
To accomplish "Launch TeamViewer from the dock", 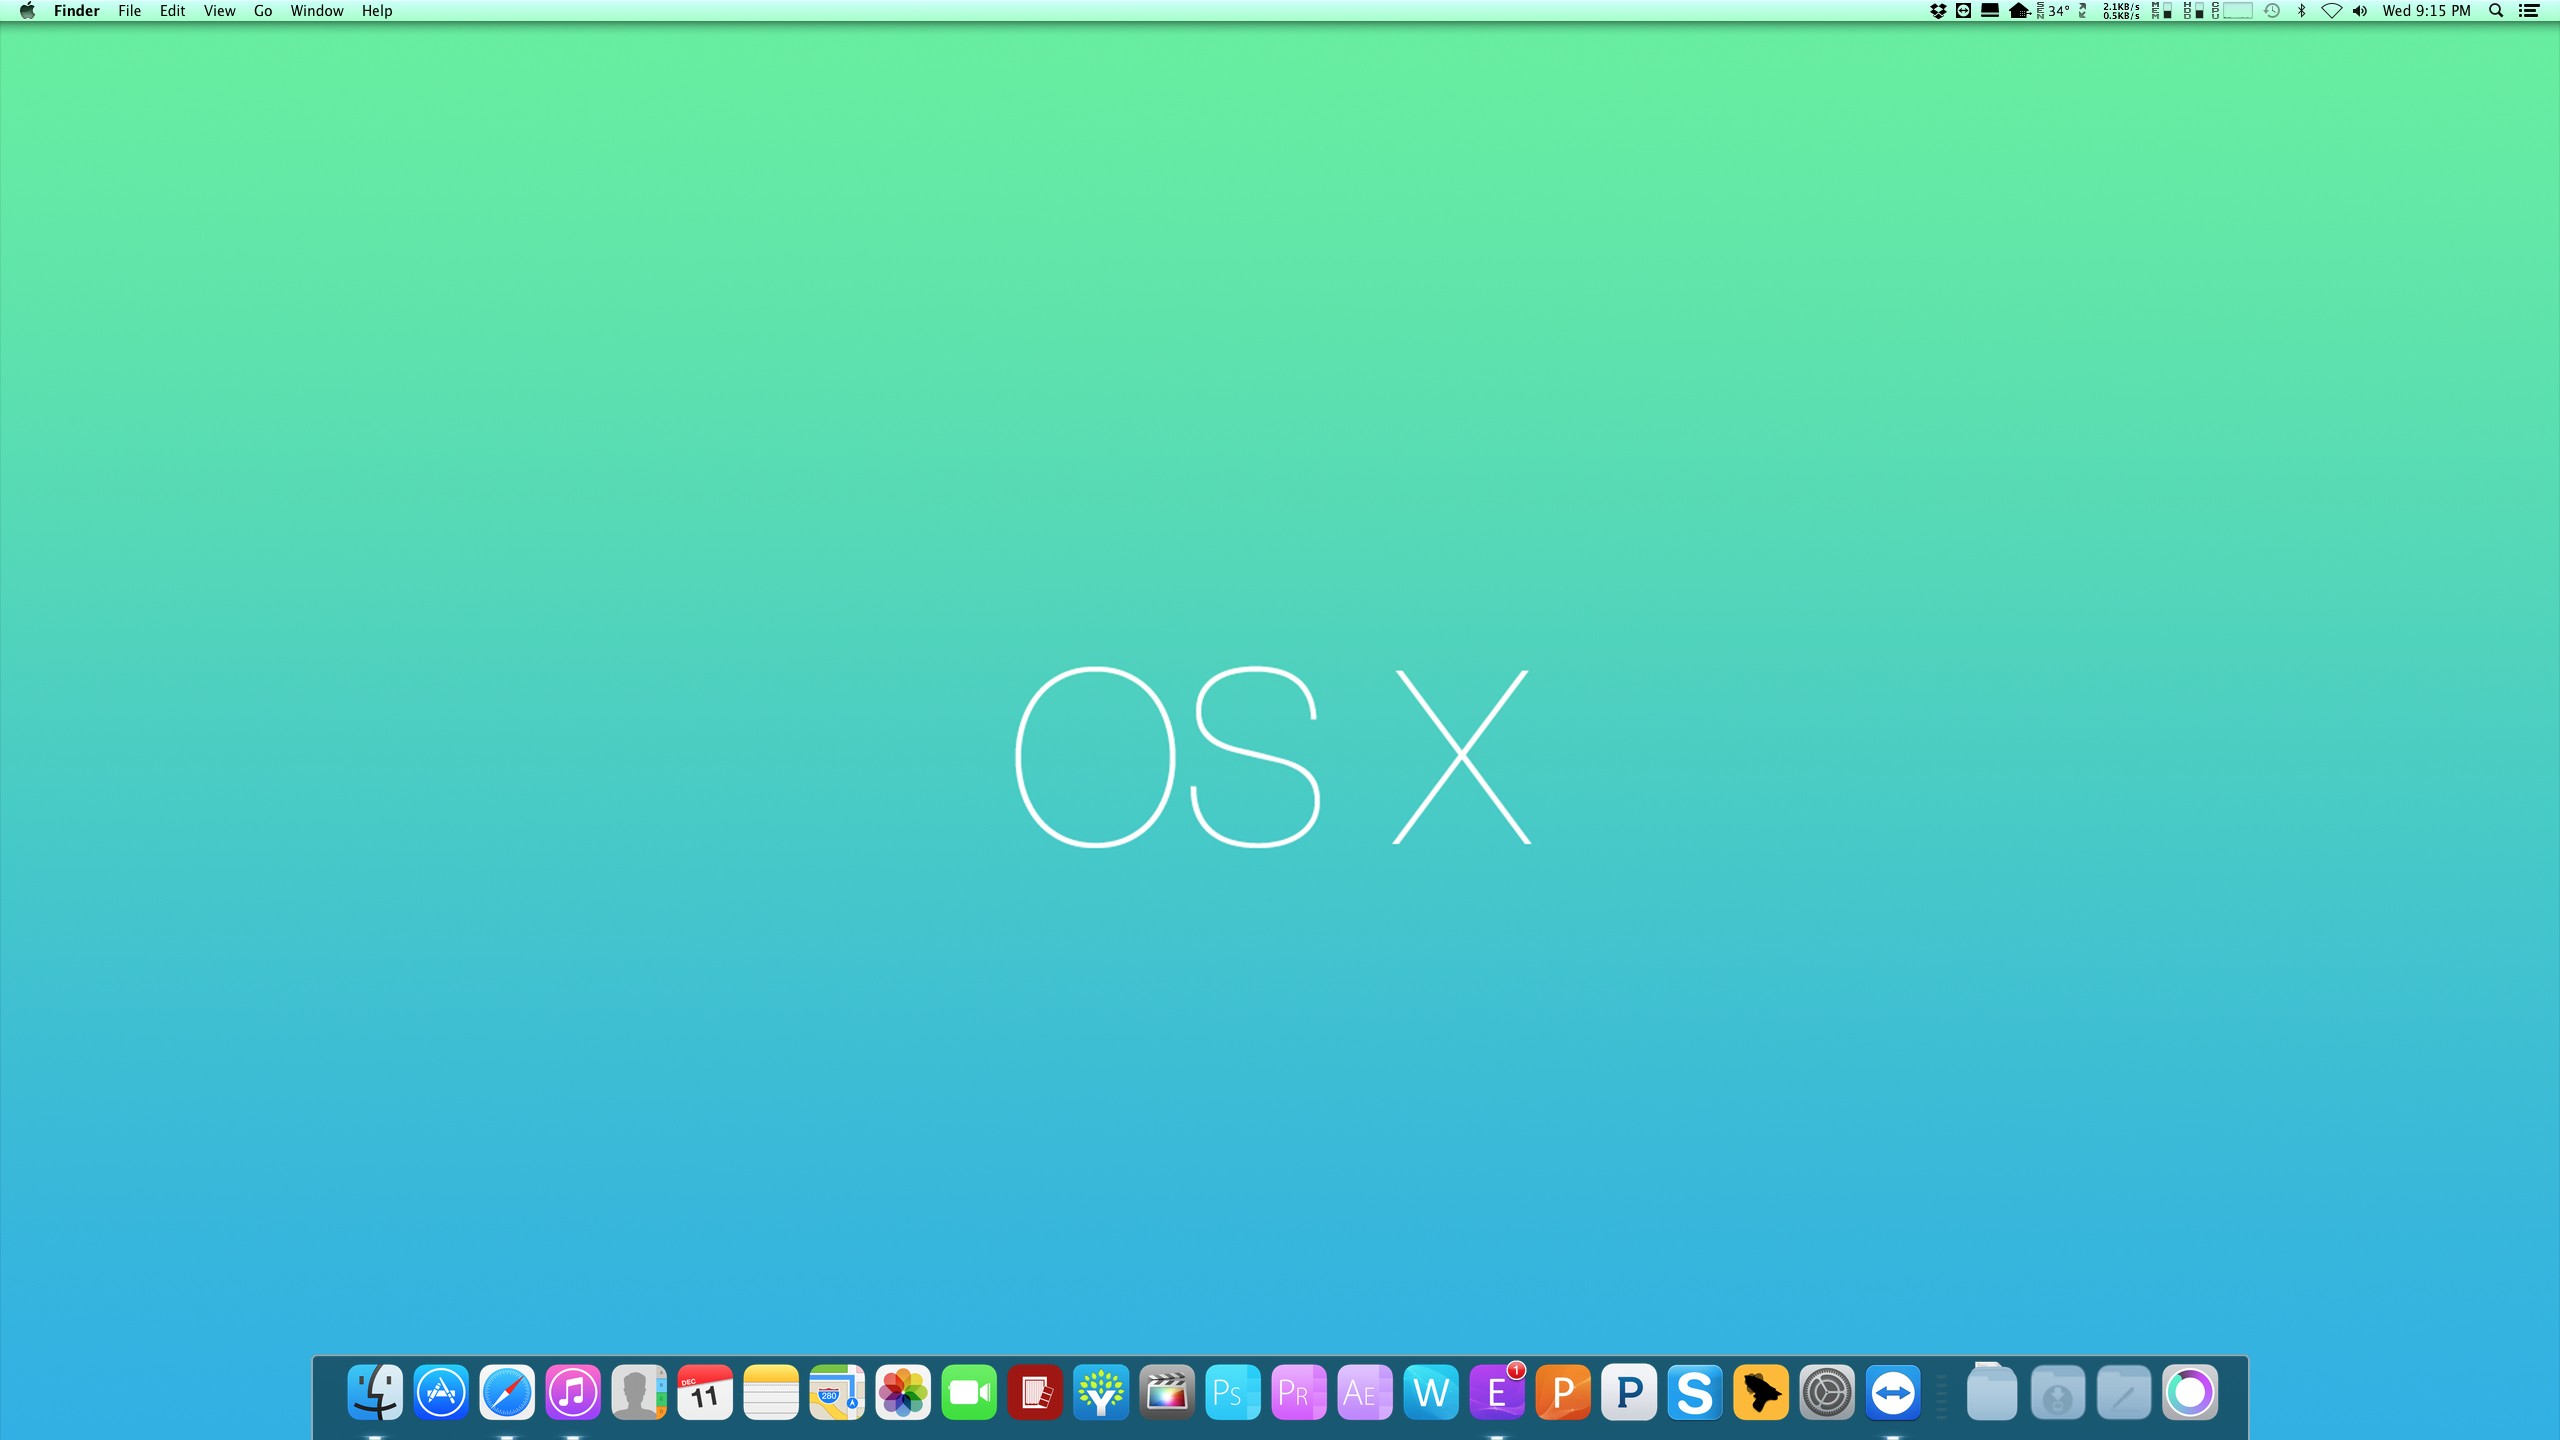I will coord(1892,1392).
